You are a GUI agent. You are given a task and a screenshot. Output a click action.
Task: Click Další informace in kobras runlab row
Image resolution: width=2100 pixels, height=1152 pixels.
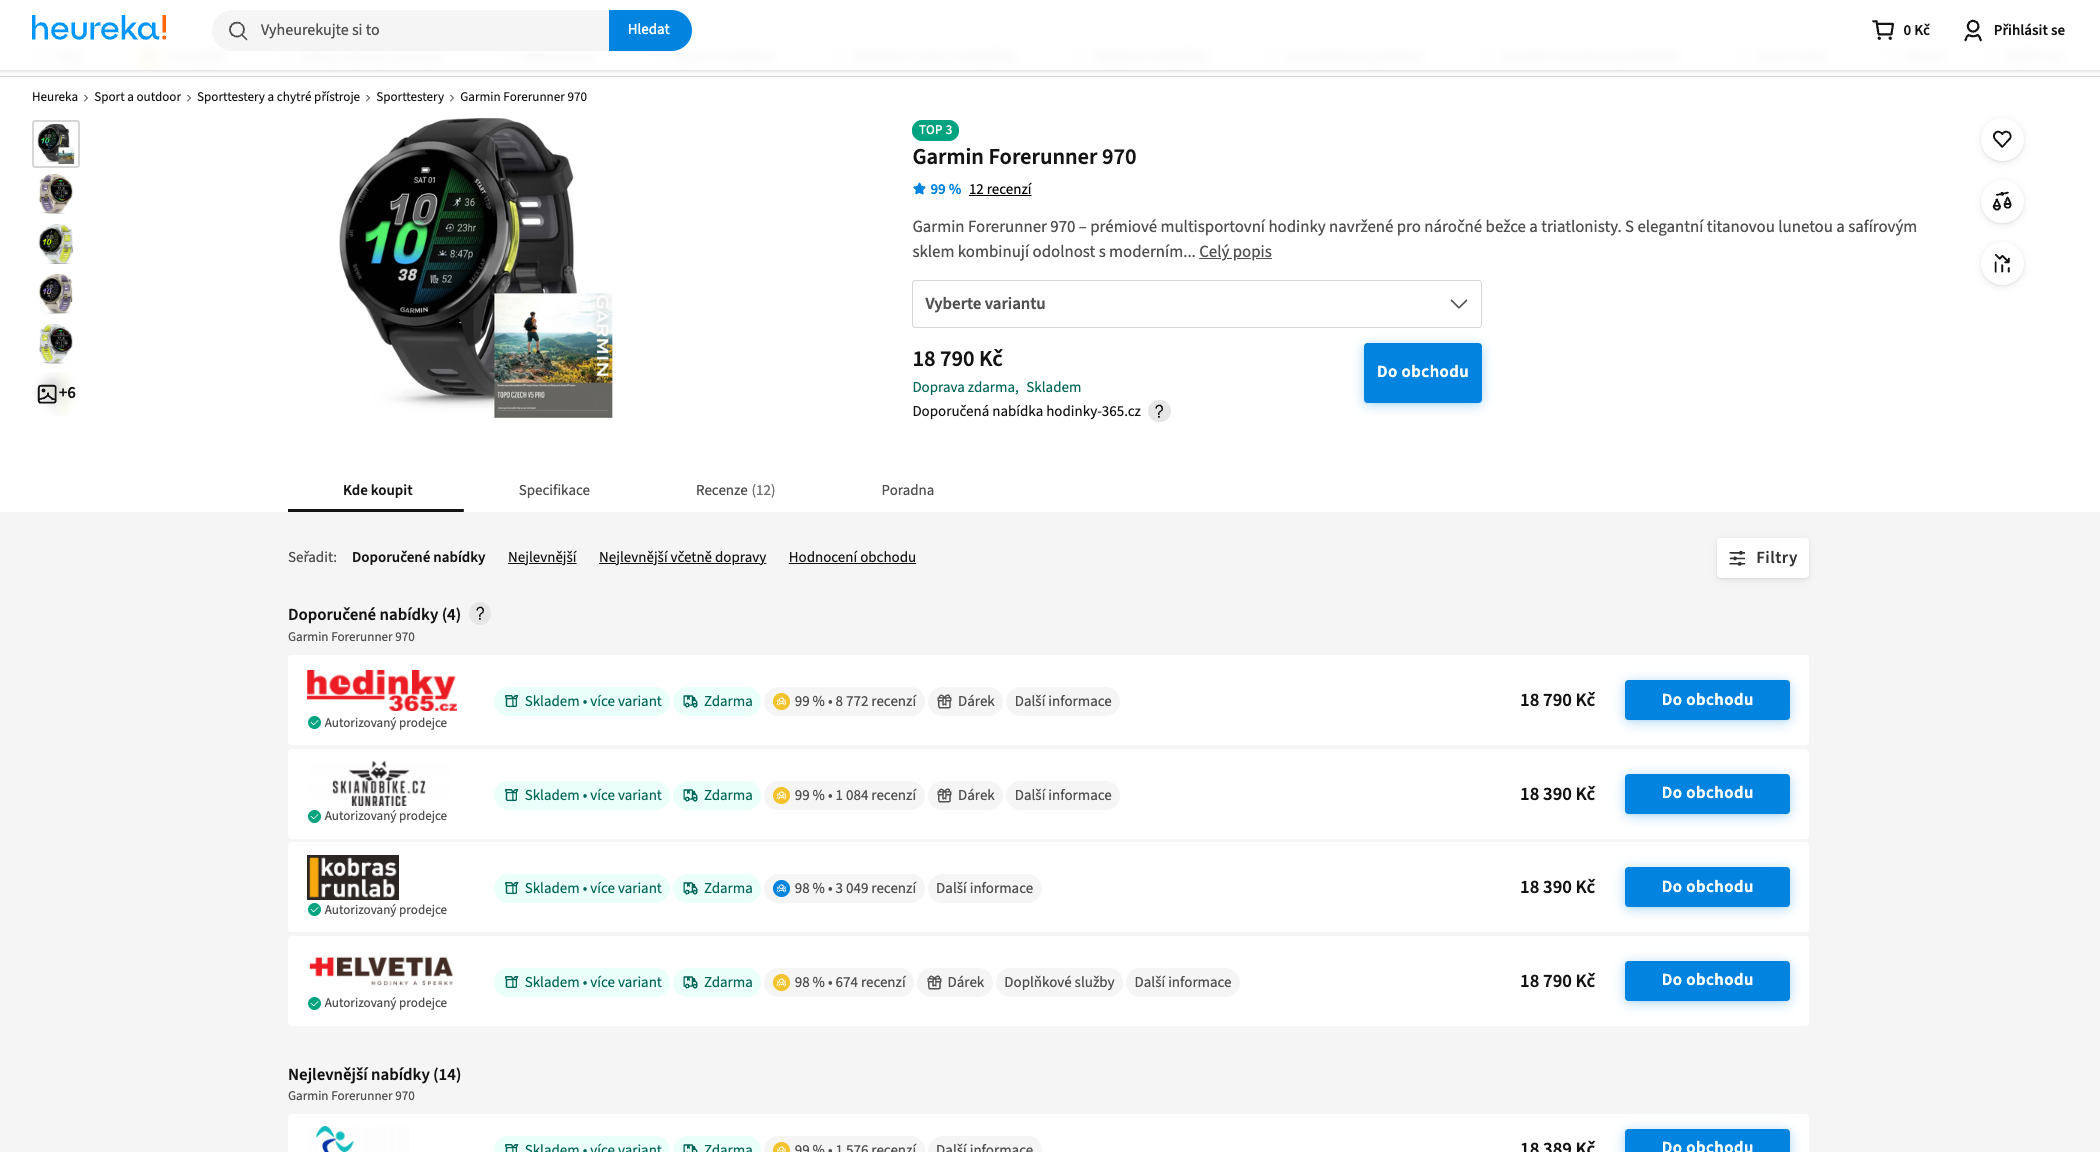[984, 888]
